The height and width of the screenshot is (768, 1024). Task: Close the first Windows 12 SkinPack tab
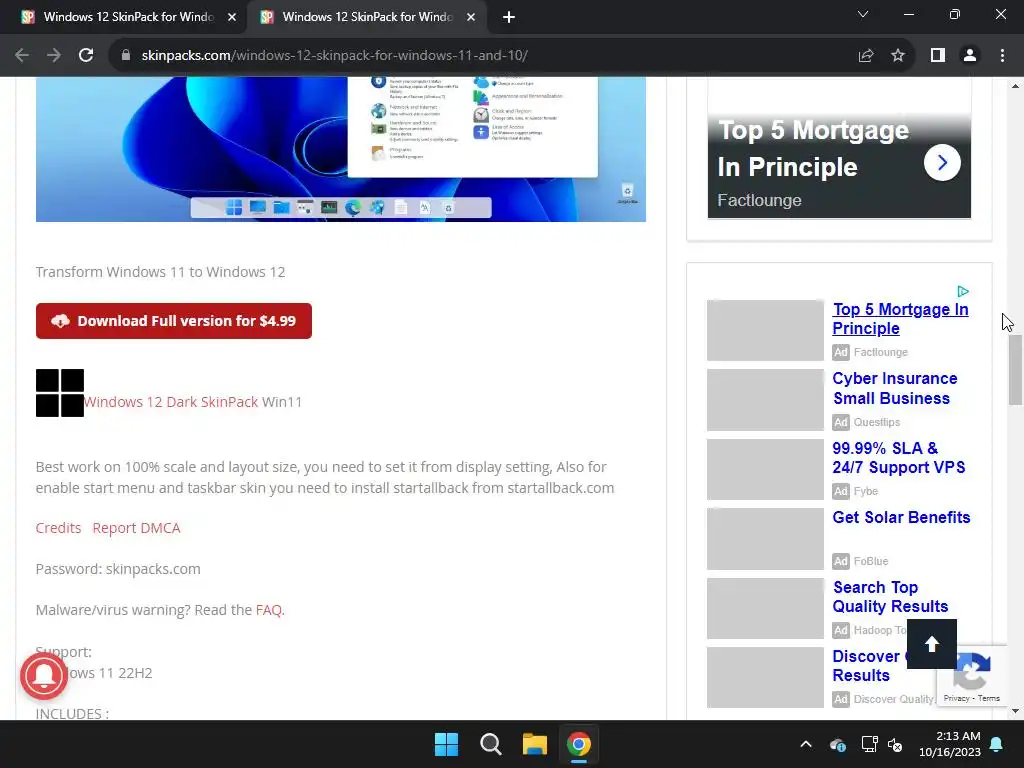point(232,18)
